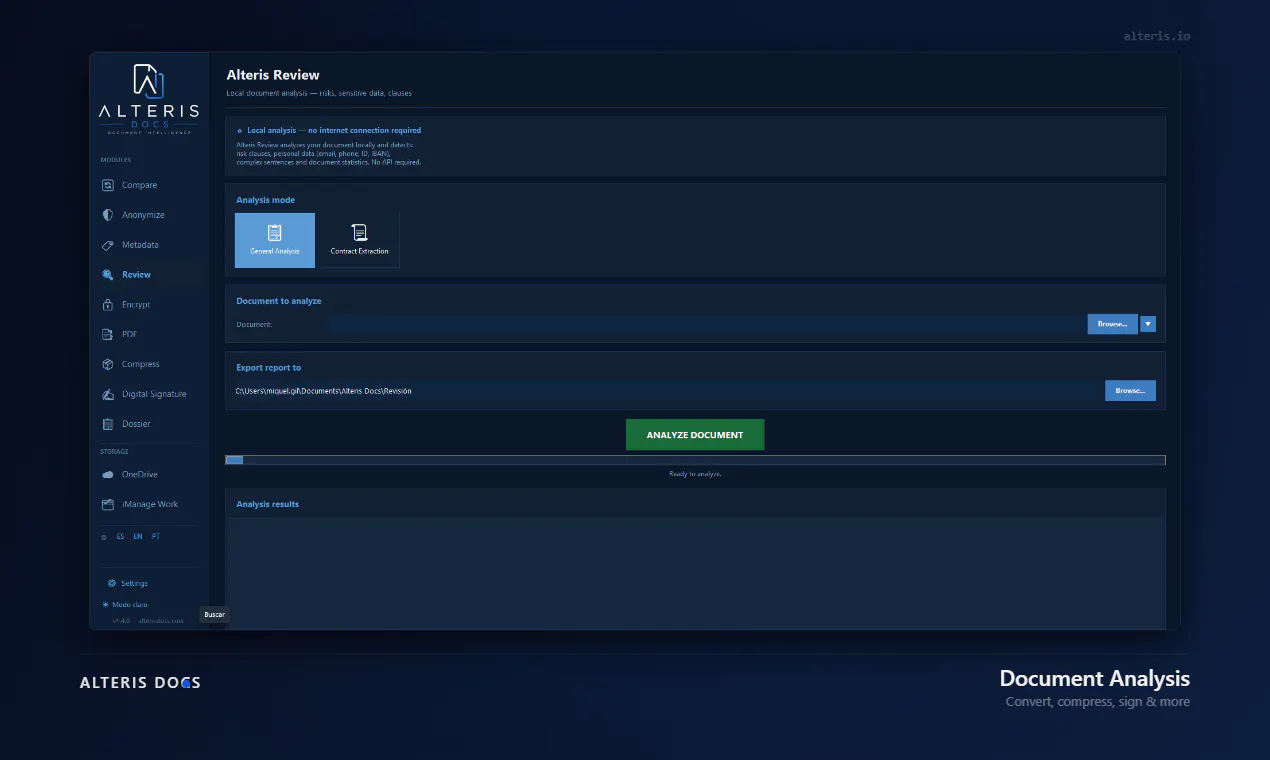Click the sun icon beside Modo claro

tap(105, 605)
